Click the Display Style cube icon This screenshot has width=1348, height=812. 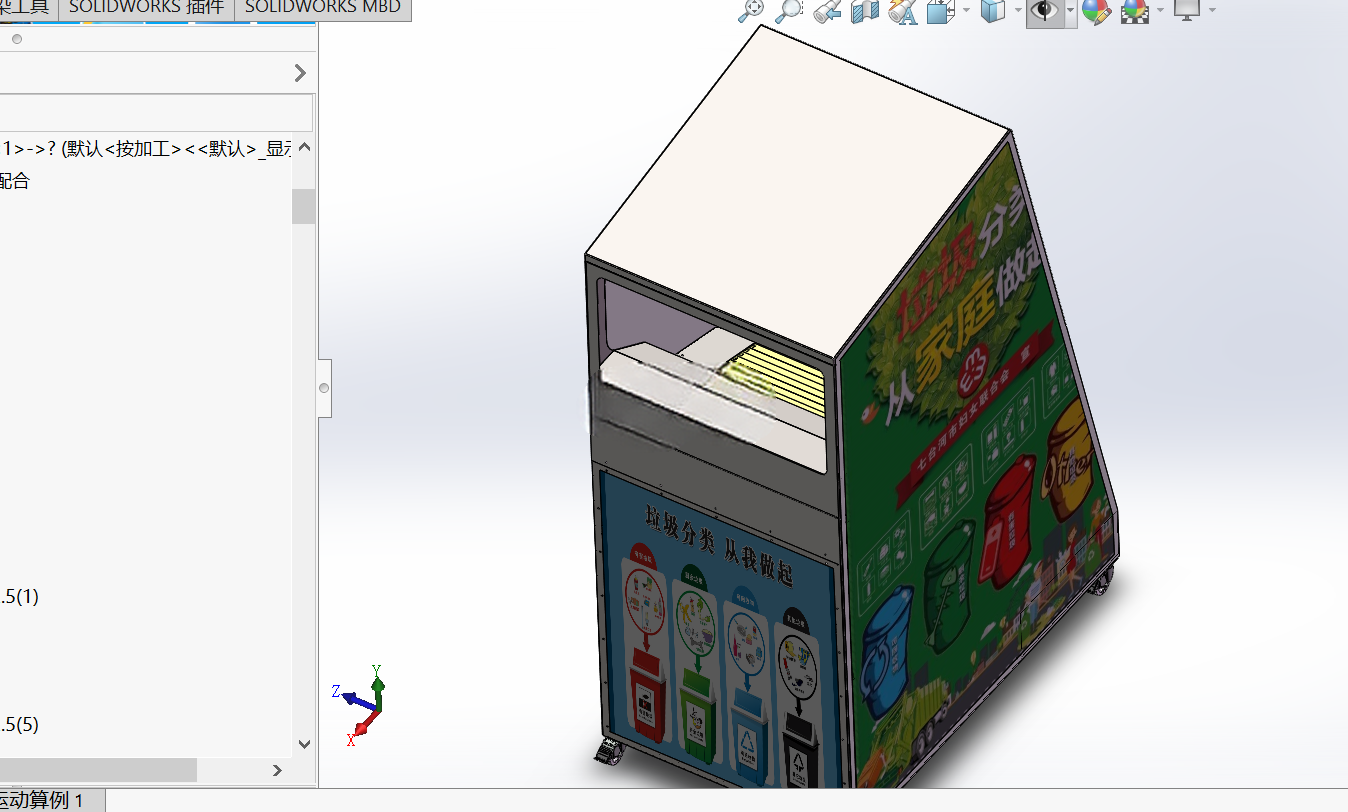click(x=992, y=11)
